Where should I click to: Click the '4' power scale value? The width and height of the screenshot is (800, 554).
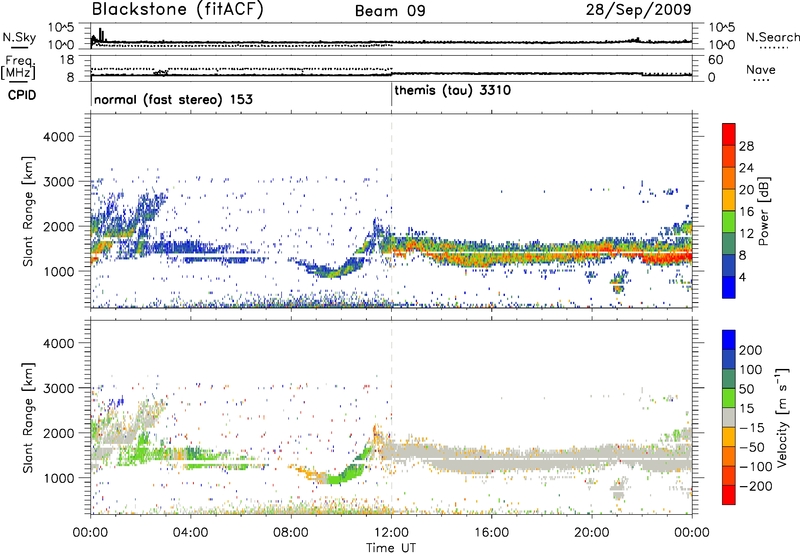[x=743, y=277]
